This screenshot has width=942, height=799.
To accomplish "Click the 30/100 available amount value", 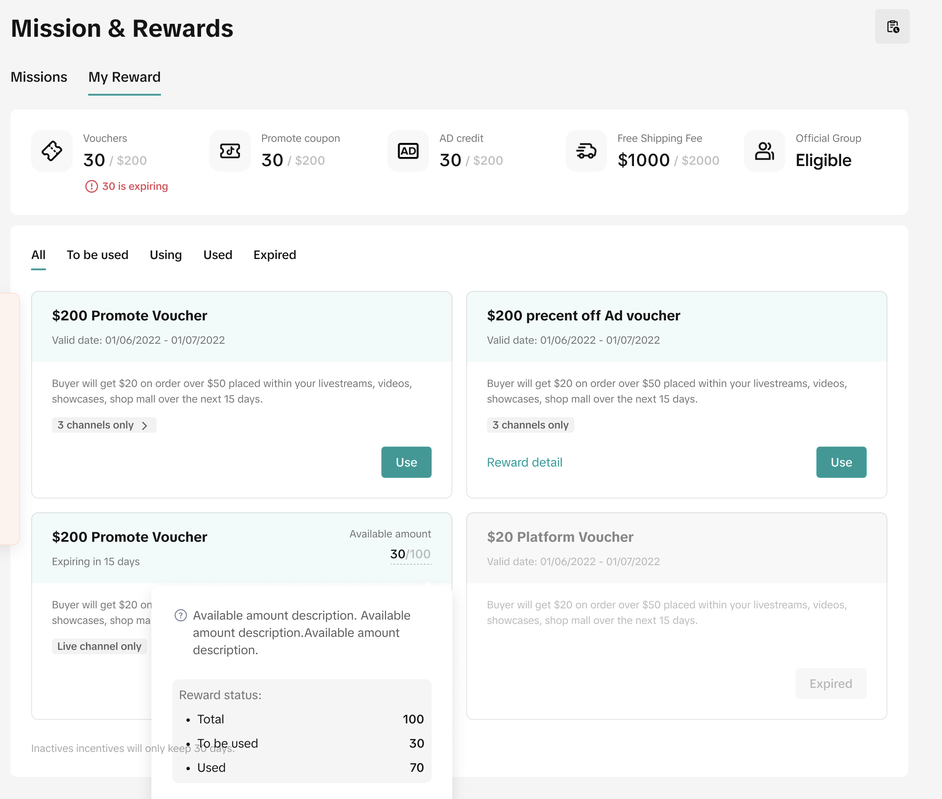I will pyautogui.click(x=410, y=554).
